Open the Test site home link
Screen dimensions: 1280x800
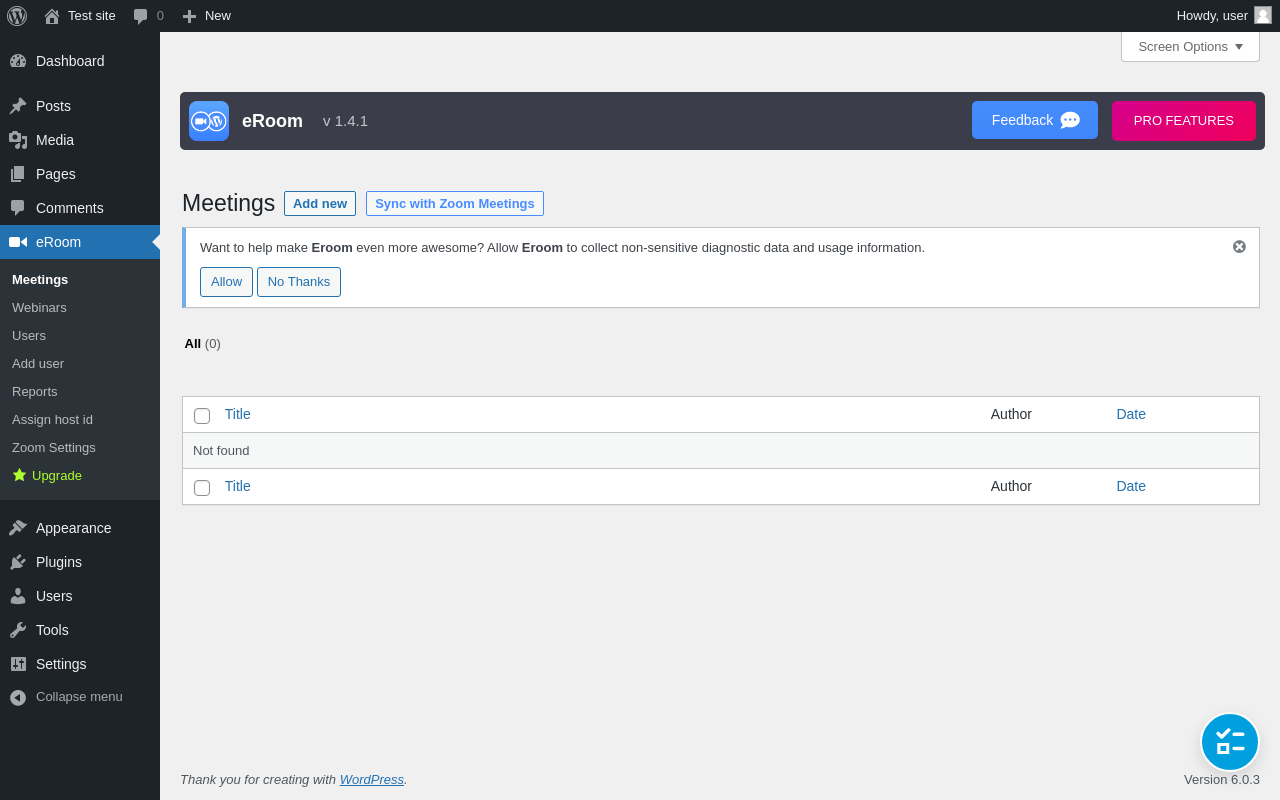point(80,16)
